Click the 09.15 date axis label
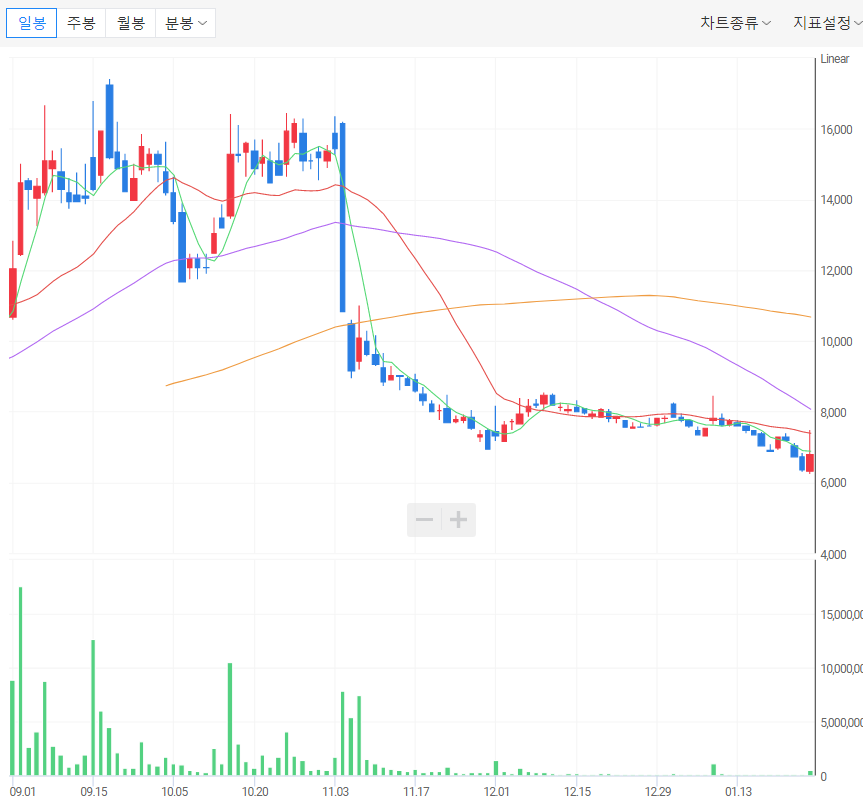 tap(94, 792)
